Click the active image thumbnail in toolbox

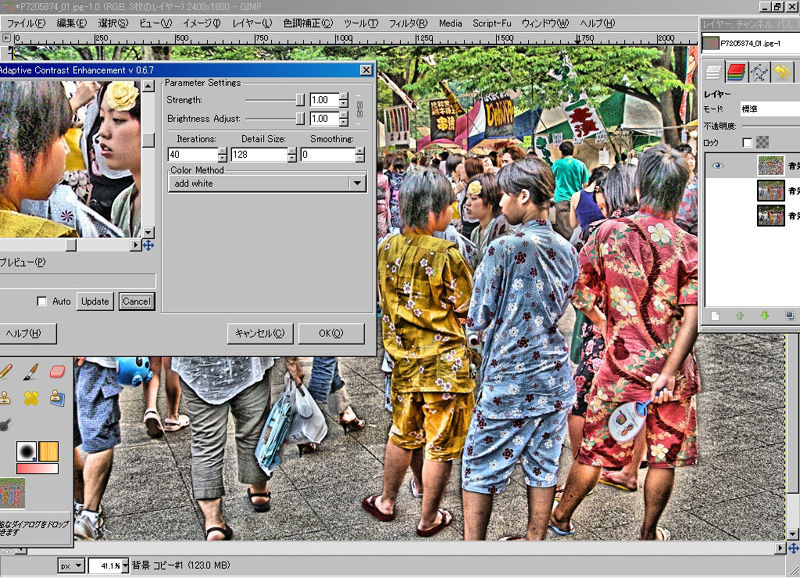12,493
